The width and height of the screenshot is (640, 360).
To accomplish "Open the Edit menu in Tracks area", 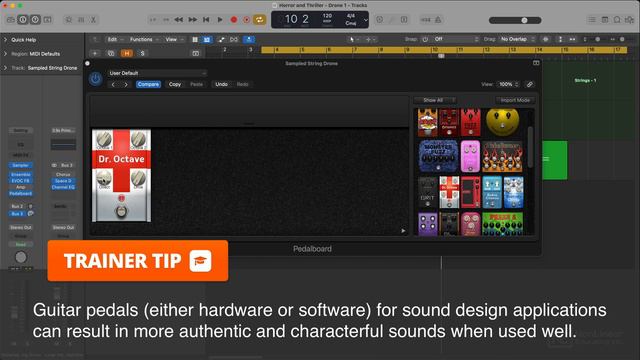I will pyautogui.click(x=115, y=40).
